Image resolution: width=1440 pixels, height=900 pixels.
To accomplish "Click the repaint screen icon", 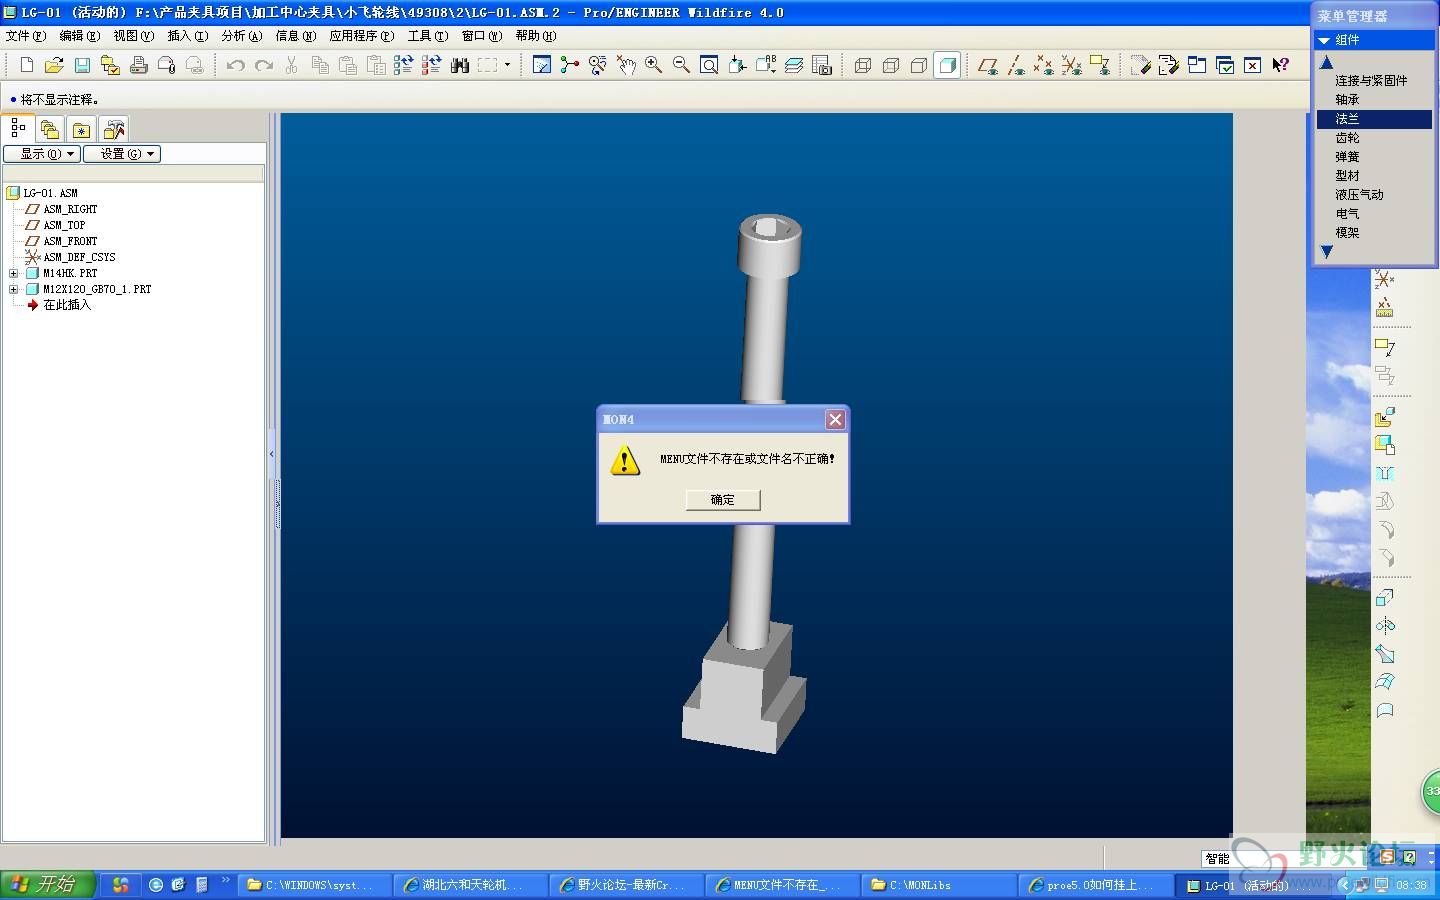I will tap(542, 65).
